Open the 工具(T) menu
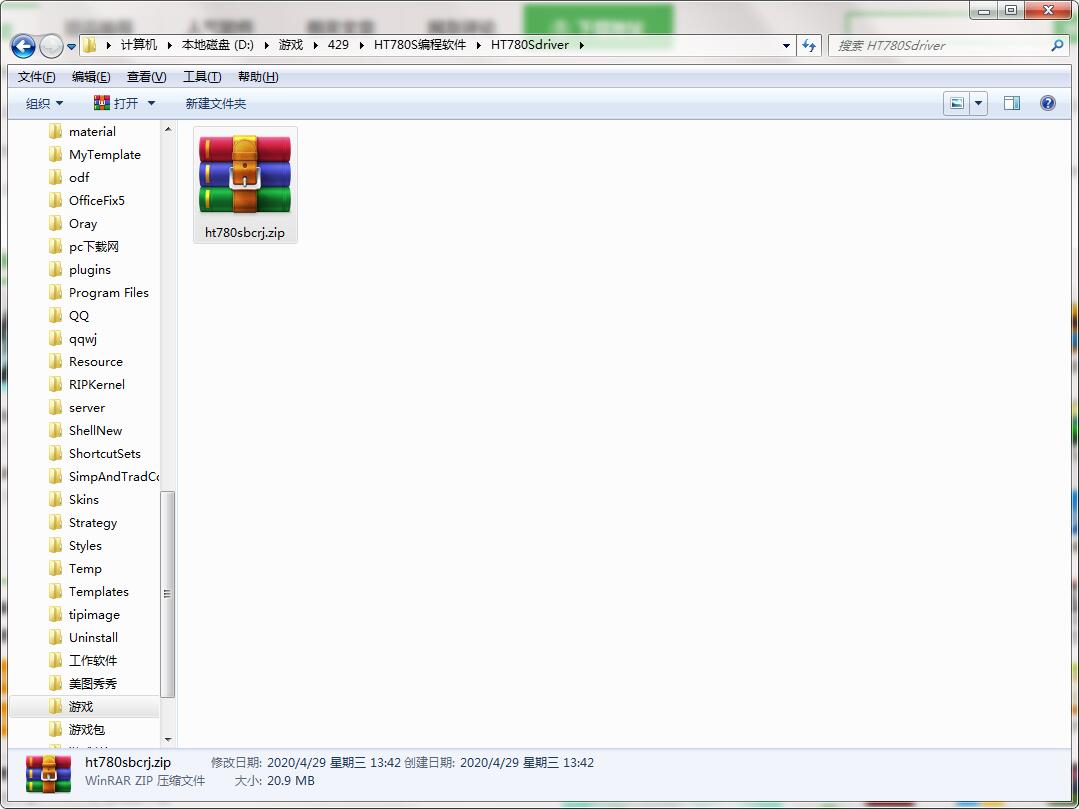 [202, 77]
